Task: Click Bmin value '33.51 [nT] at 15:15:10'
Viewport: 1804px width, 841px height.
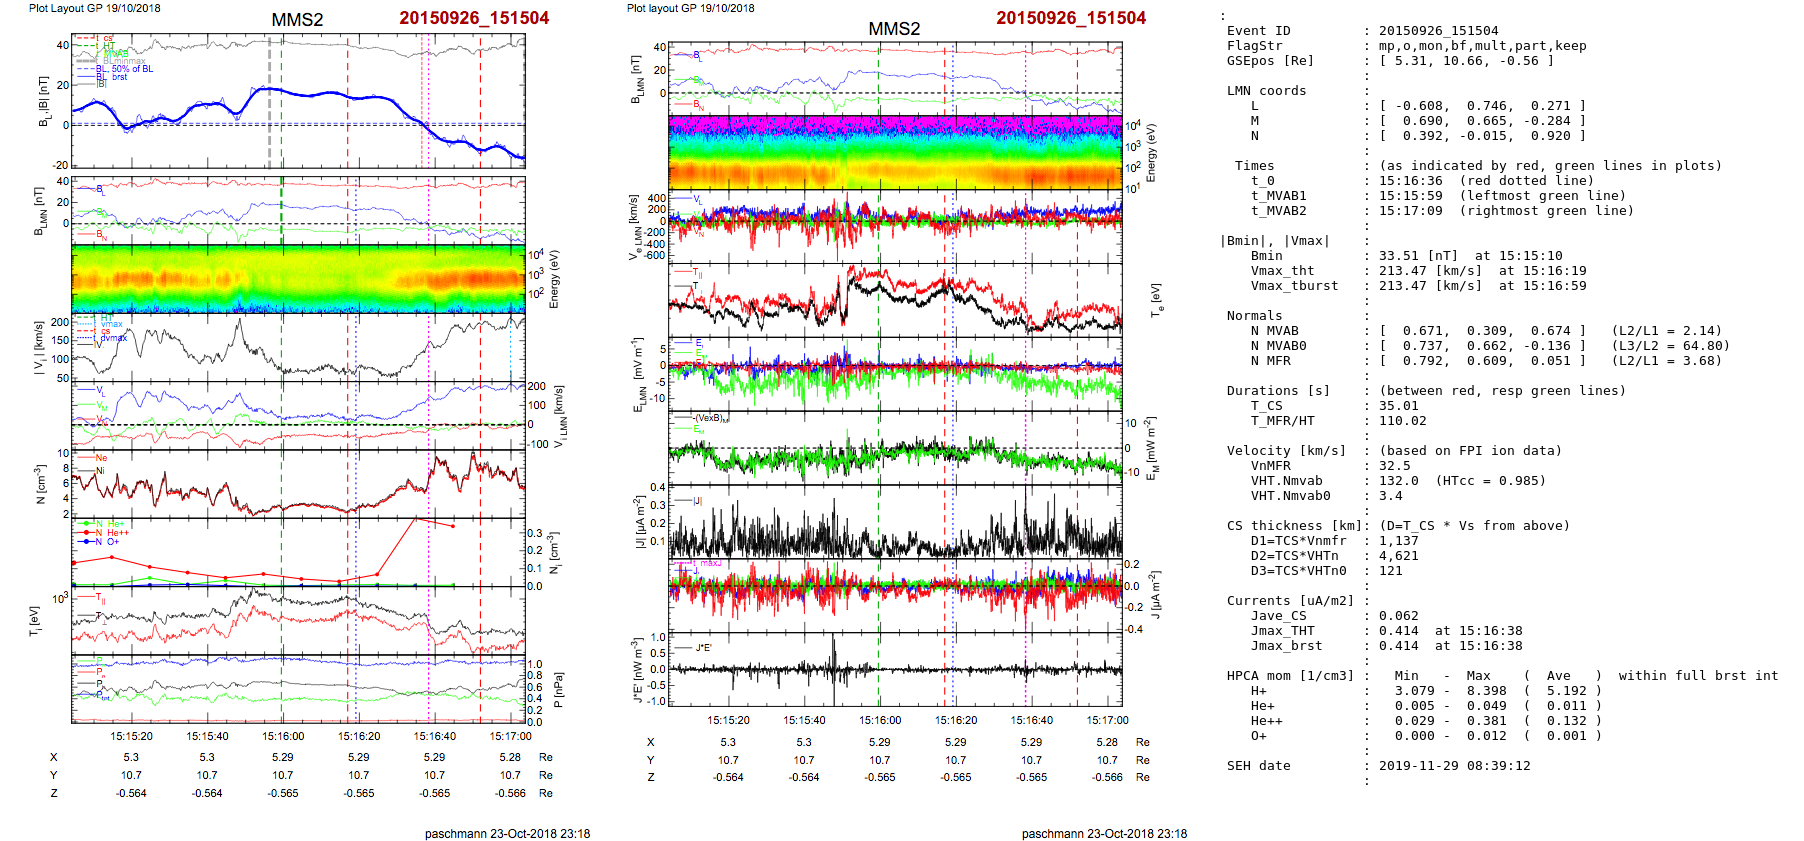Action: [1471, 256]
